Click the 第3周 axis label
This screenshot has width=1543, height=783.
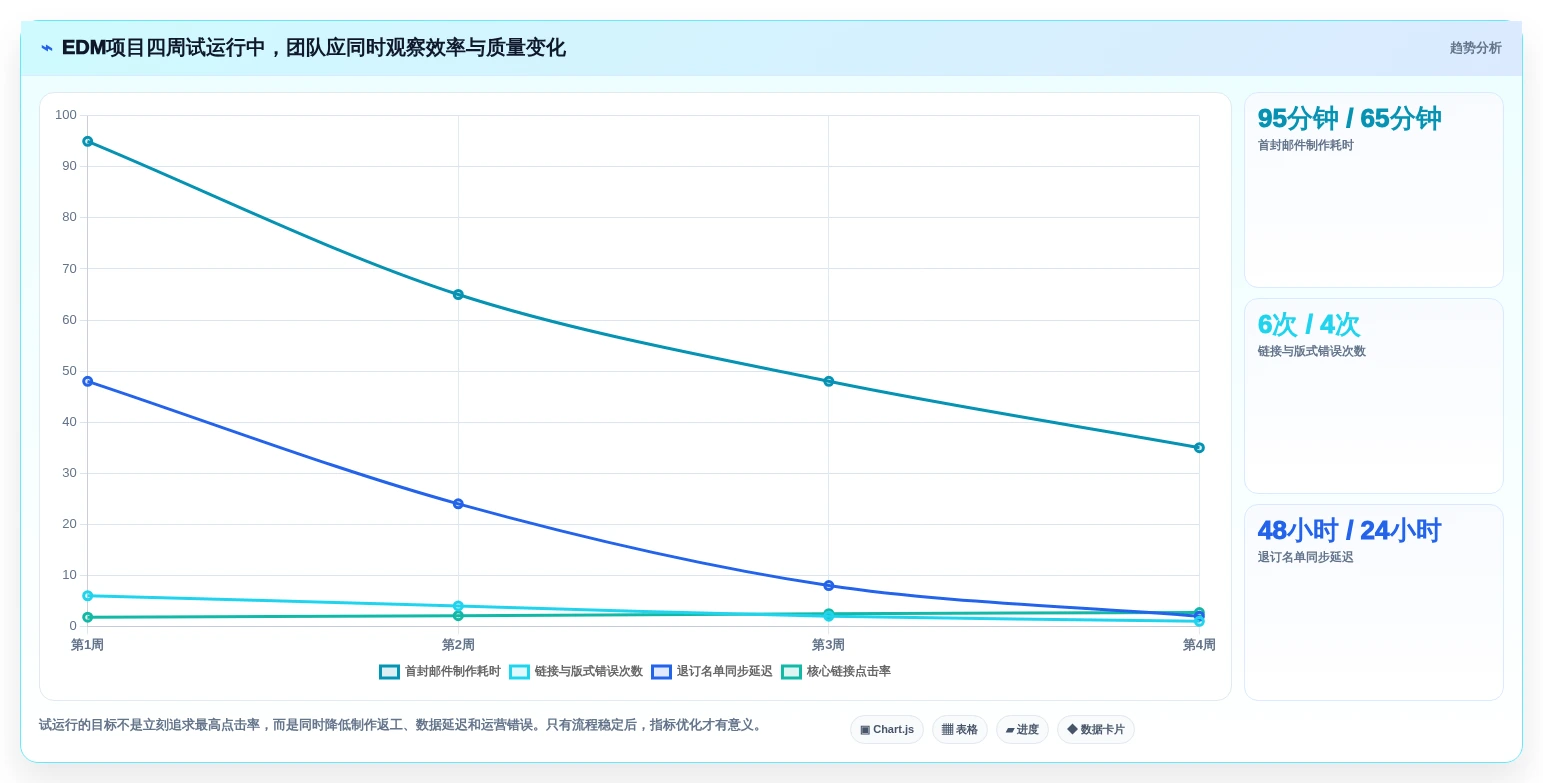click(x=828, y=645)
